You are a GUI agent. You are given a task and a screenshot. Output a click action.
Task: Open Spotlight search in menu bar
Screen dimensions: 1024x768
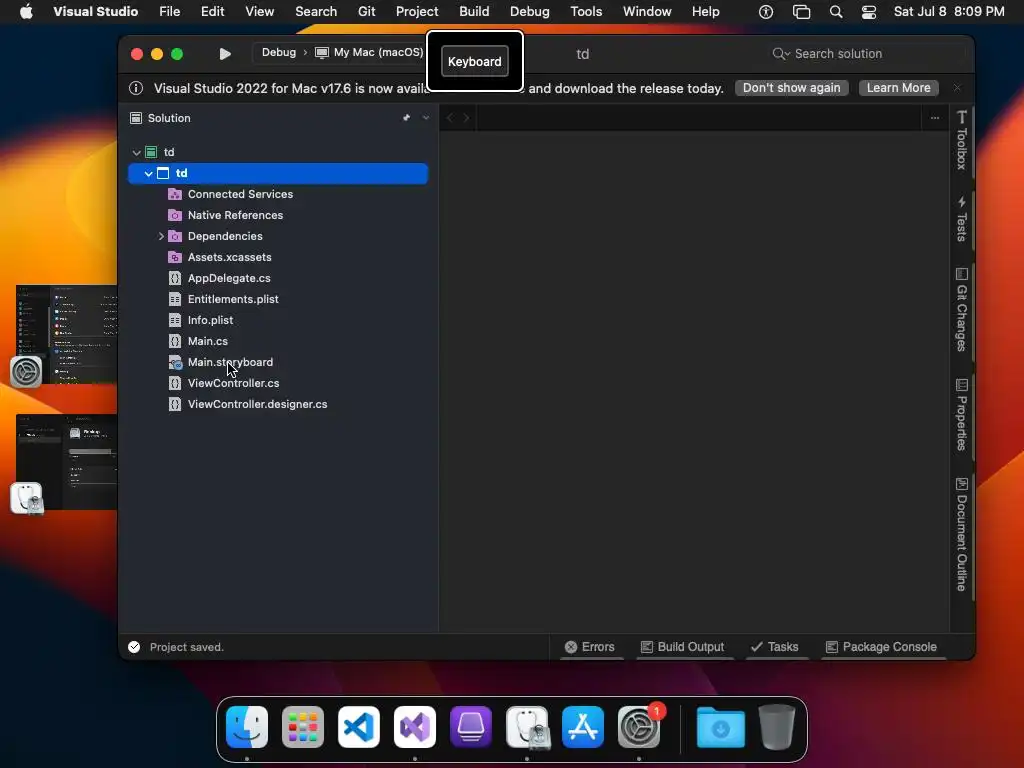point(835,12)
